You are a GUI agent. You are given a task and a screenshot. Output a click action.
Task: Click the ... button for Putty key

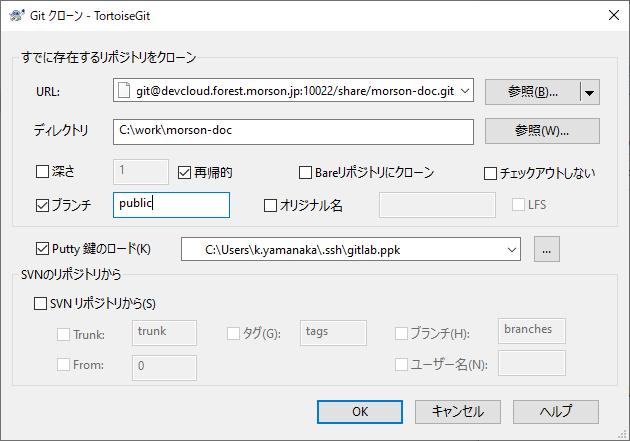[x=547, y=248]
